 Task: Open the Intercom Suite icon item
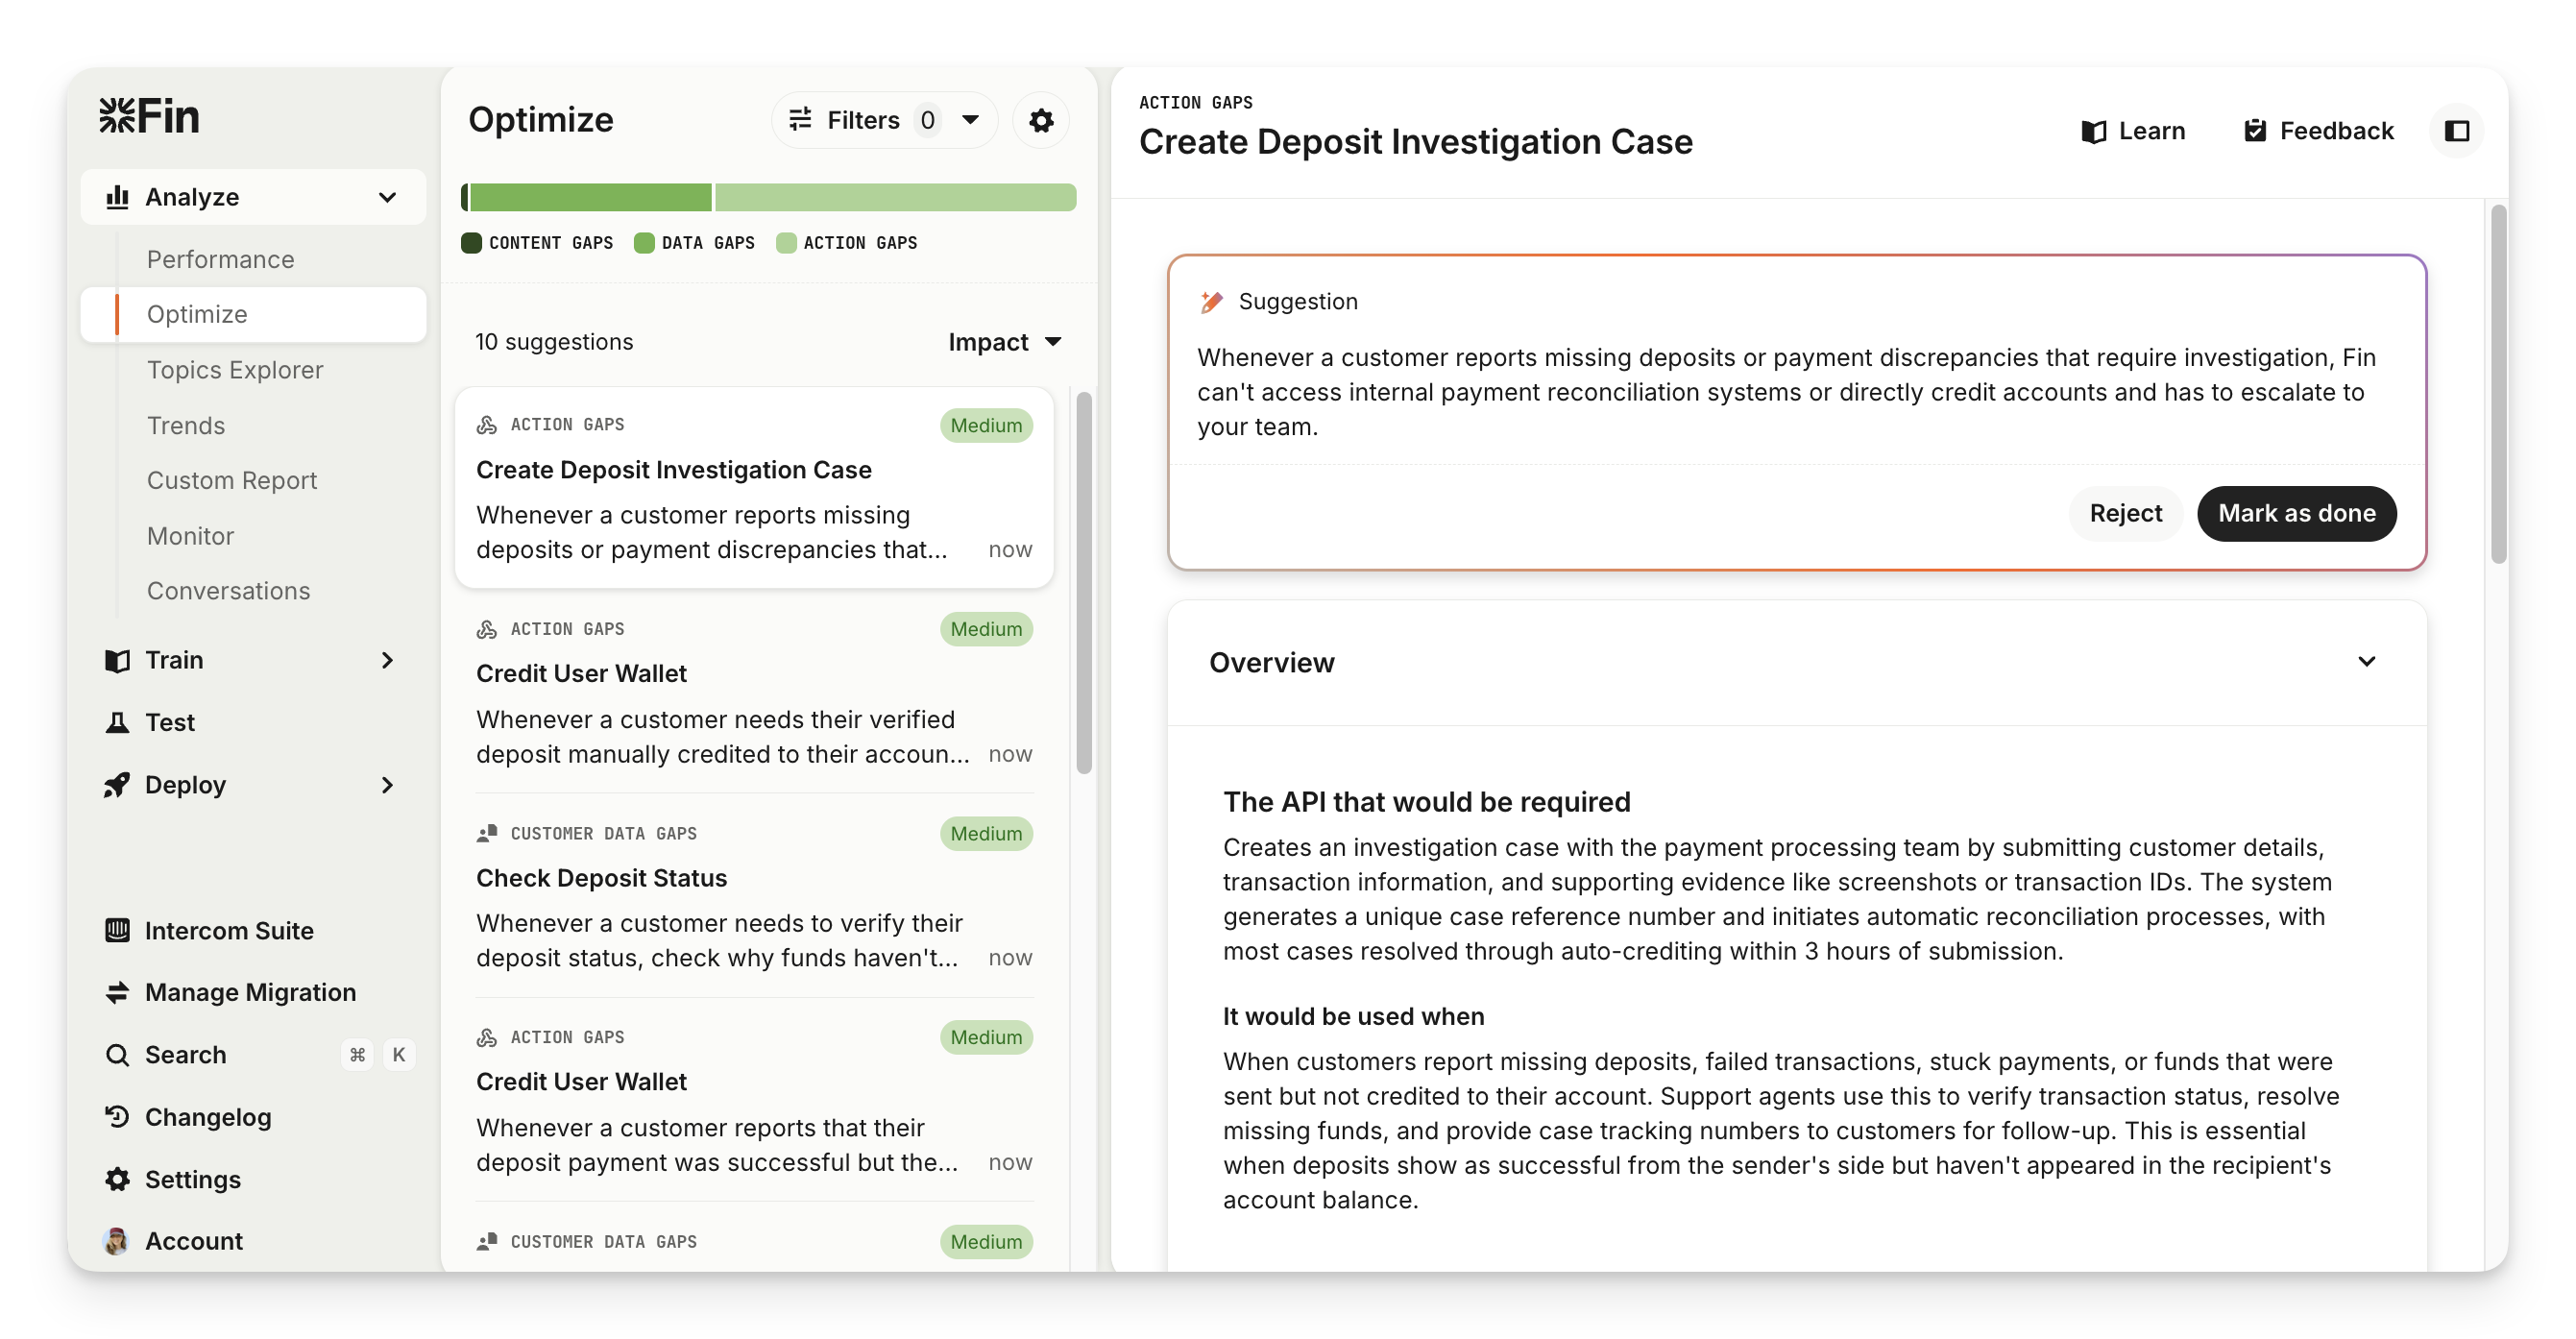tap(117, 930)
